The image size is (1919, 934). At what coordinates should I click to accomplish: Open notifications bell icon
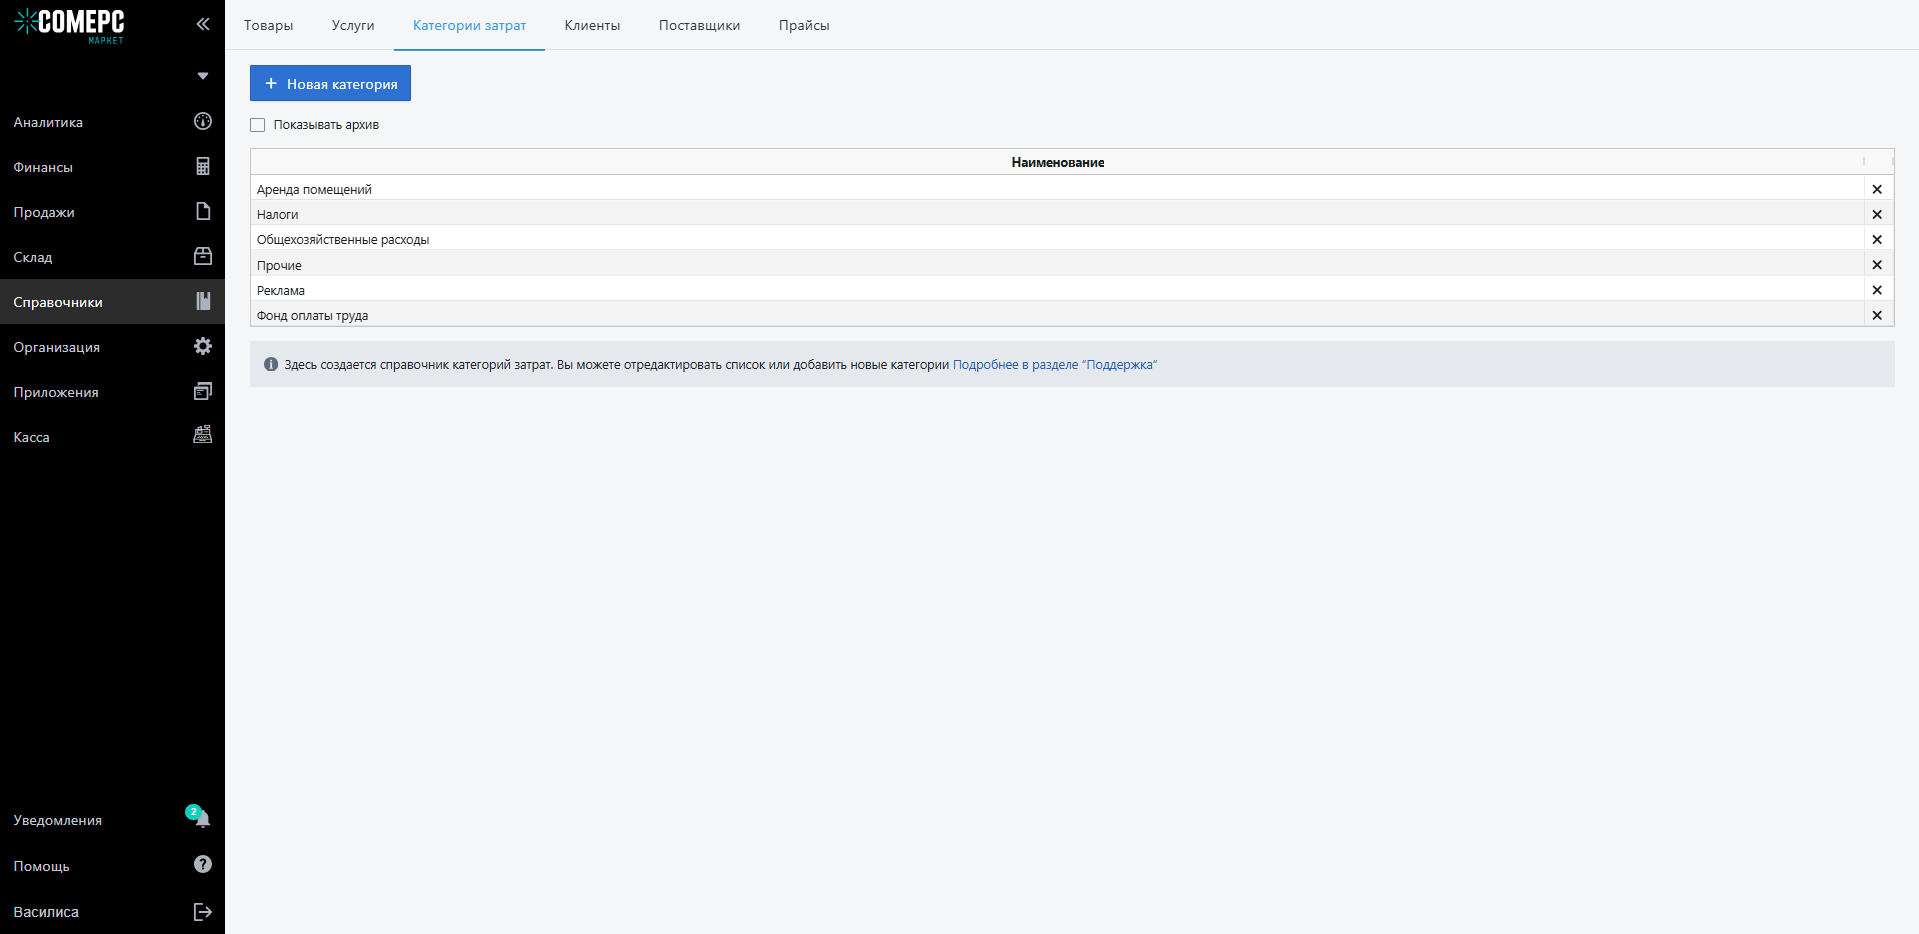click(x=202, y=819)
